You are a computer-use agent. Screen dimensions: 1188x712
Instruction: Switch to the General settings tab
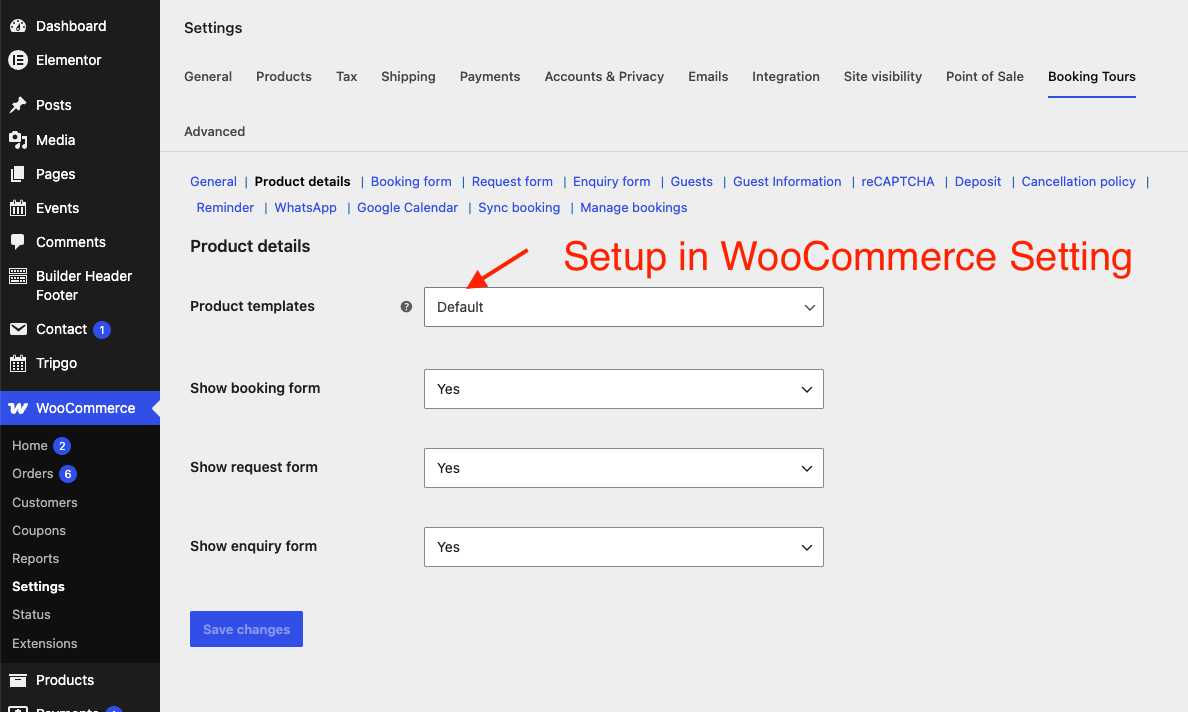(208, 77)
